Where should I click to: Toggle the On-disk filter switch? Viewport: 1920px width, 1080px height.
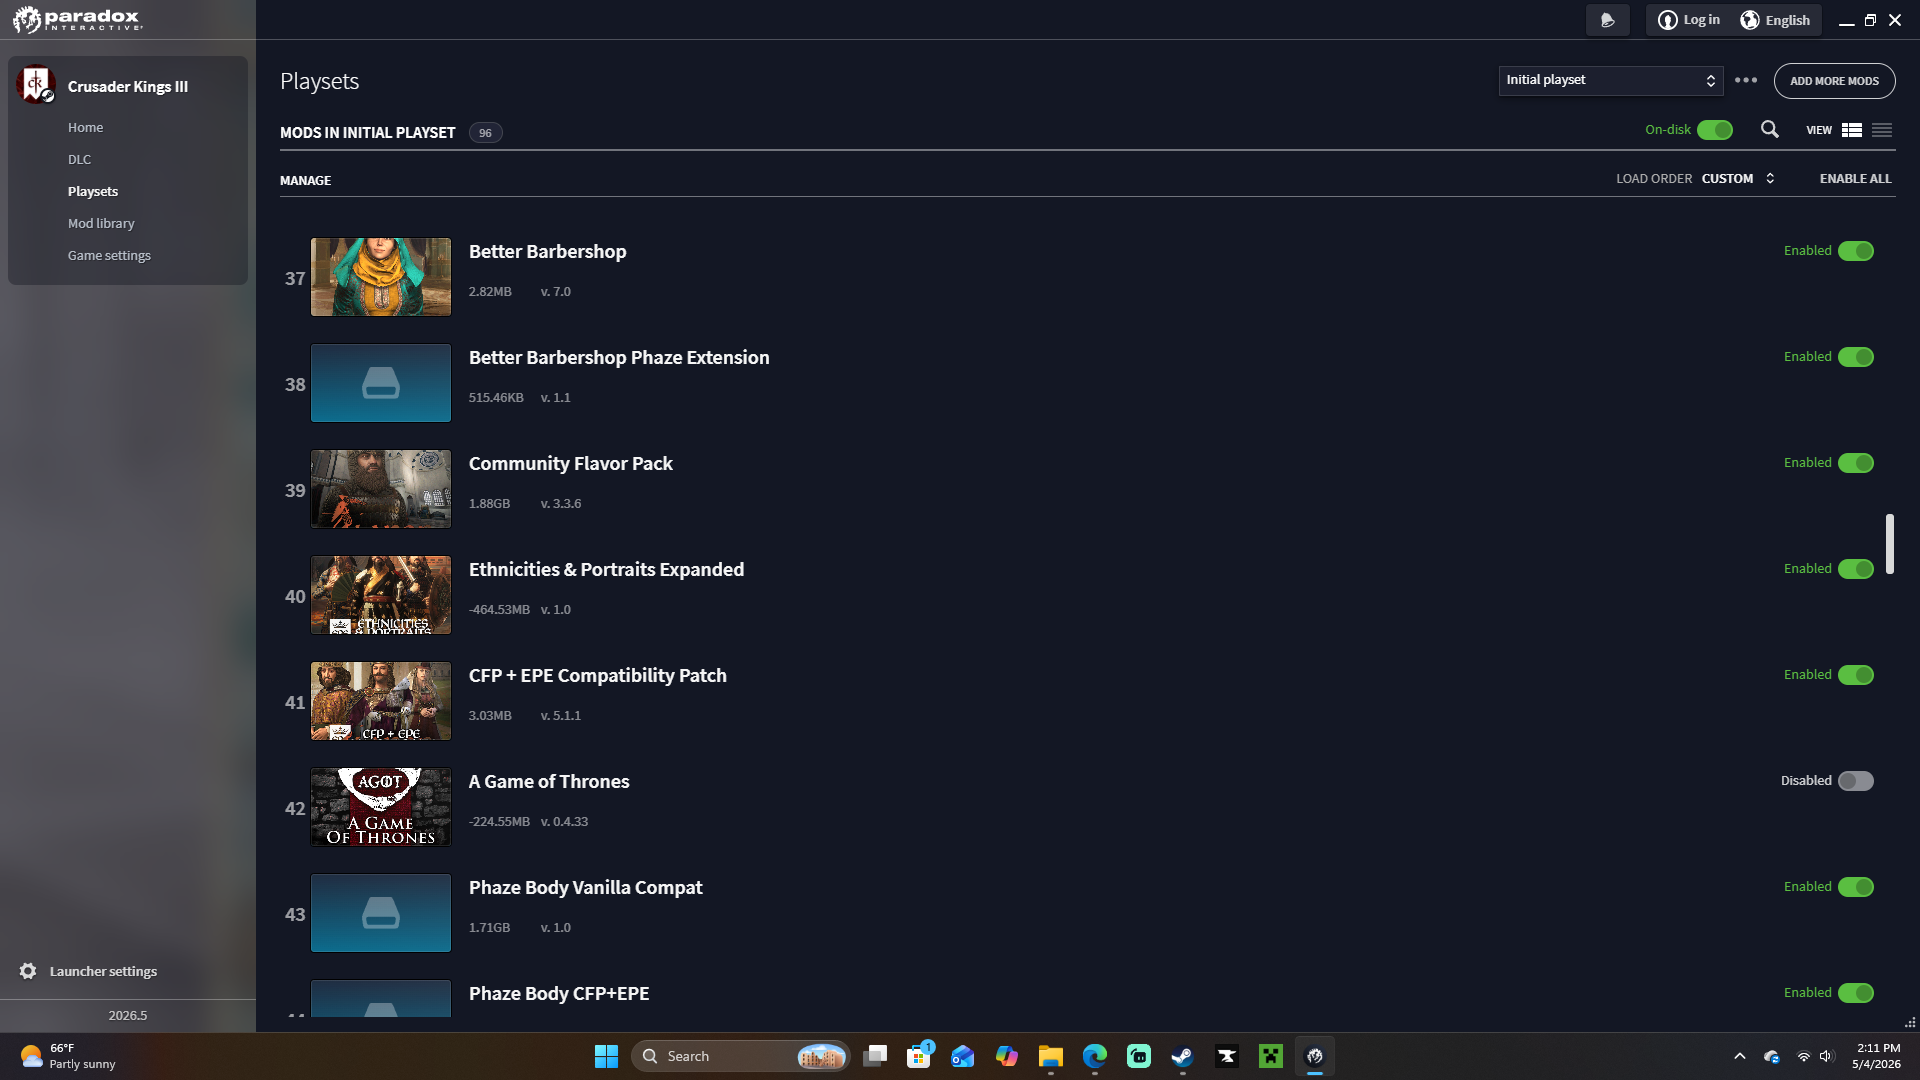pos(1715,130)
